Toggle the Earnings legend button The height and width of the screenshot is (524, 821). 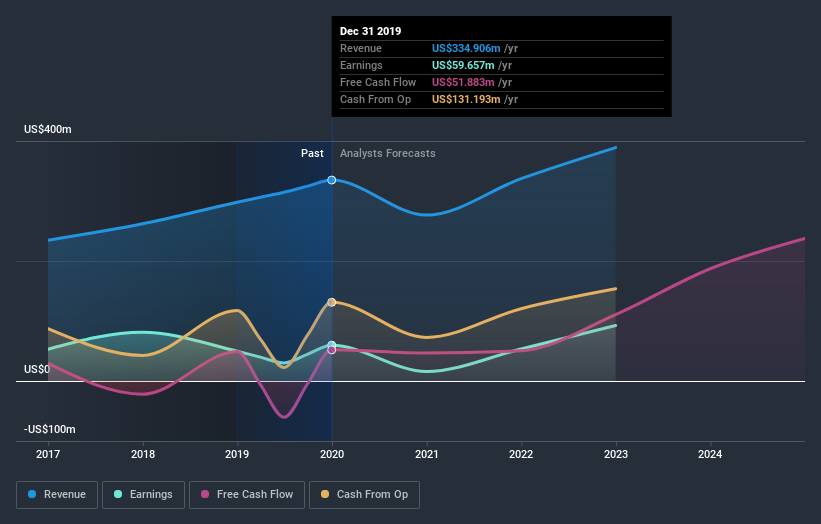pos(143,495)
